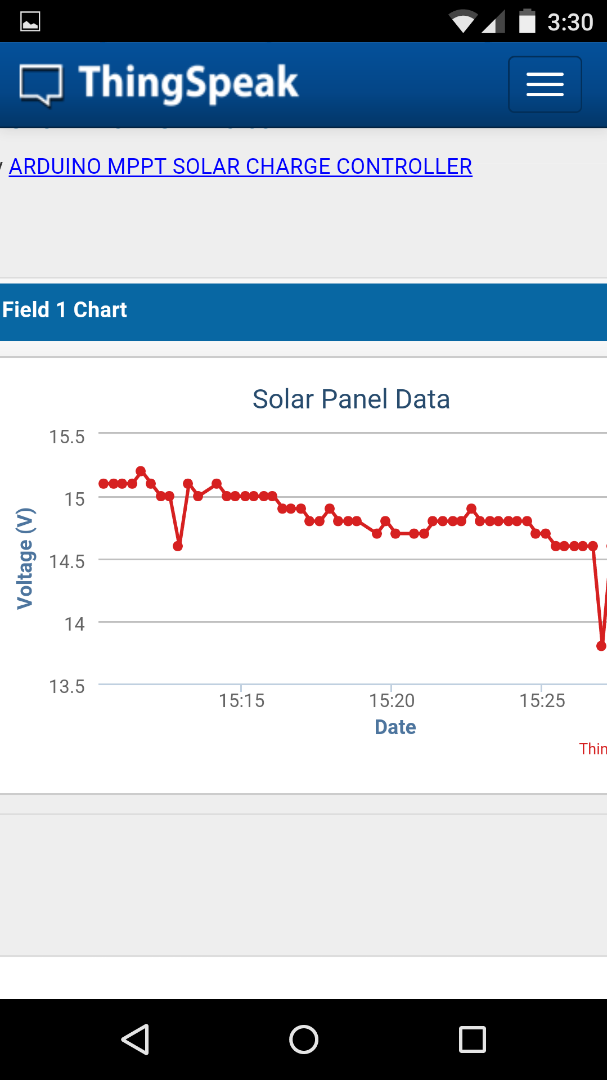The width and height of the screenshot is (607, 1080).
Task: Tap the 3:30 clock in status bar
Action: [571, 21]
